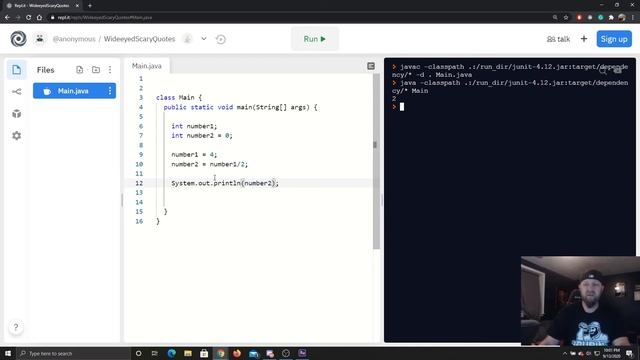Image resolution: width=640 pixels, height=360 pixels.
Task: Click the Windows search box
Action: pyautogui.click(x=73, y=353)
